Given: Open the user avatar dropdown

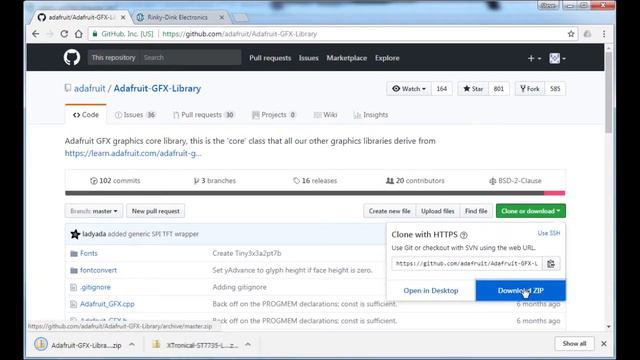Looking at the screenshot, I should pyautogui.click(x=557, y=58).
